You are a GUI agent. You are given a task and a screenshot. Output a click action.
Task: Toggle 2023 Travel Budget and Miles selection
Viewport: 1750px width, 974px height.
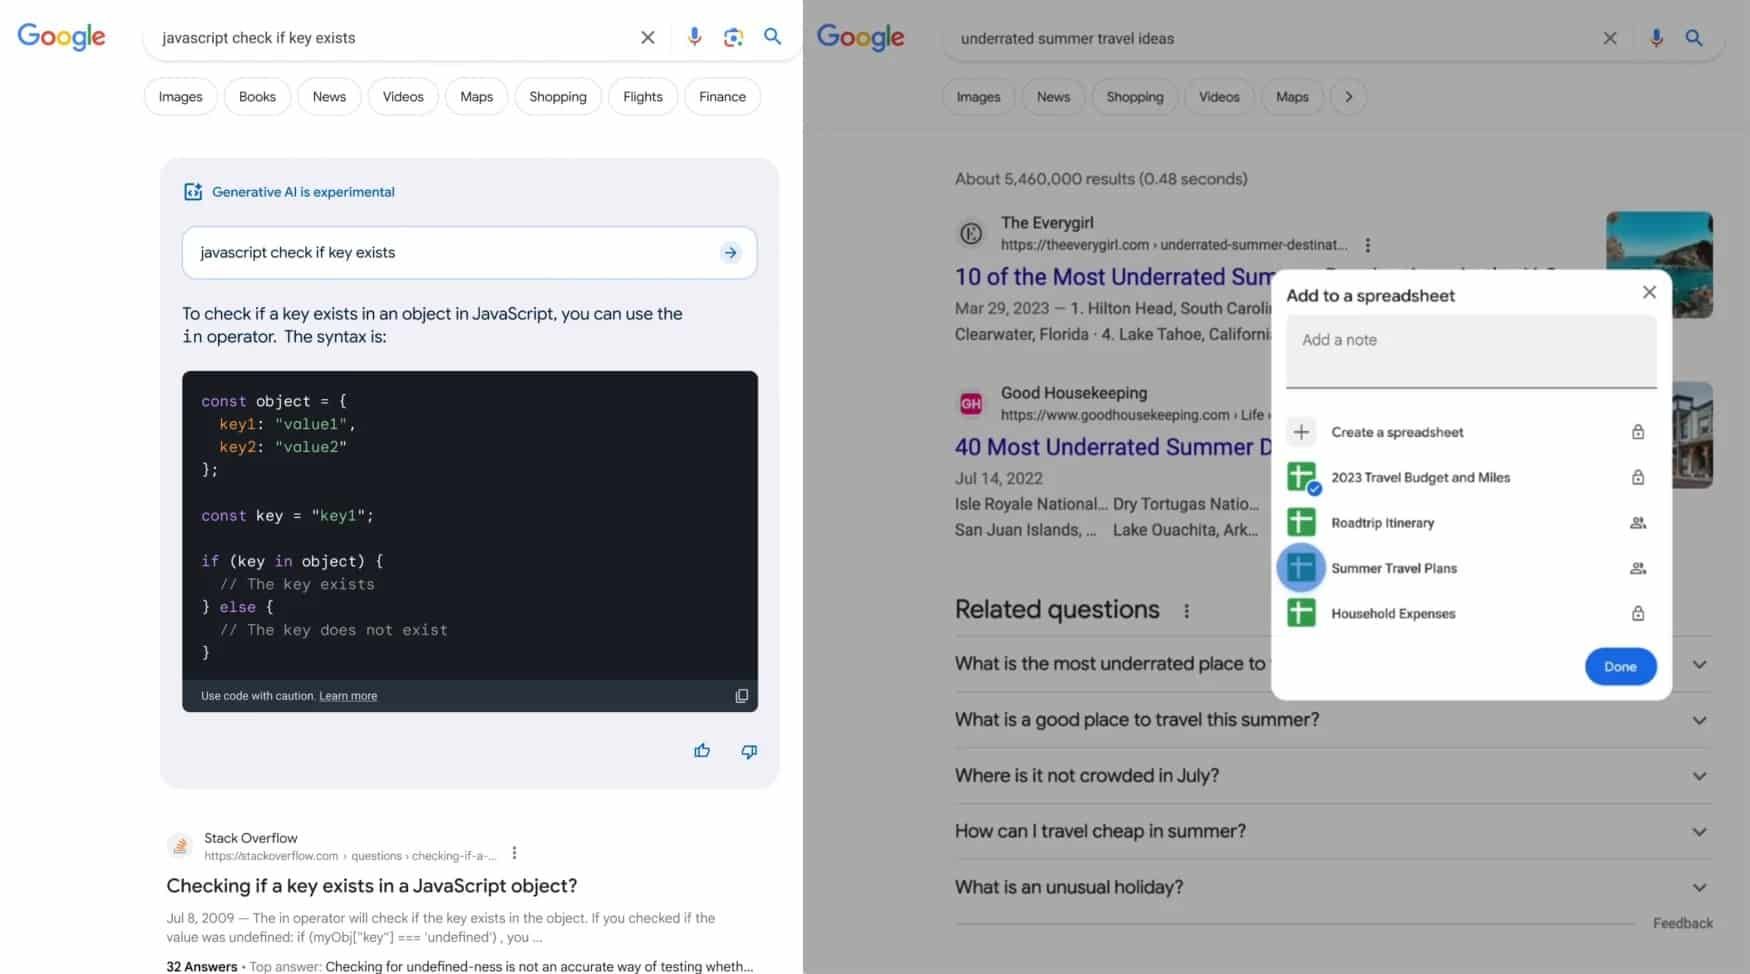pyautogui.click(x=1302, y=478)
